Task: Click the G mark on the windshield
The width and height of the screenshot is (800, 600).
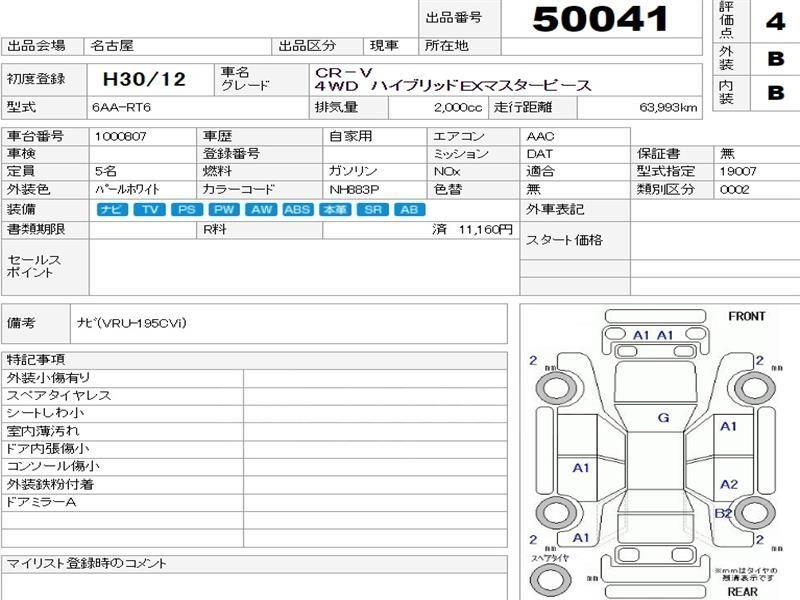Action: 663,418
